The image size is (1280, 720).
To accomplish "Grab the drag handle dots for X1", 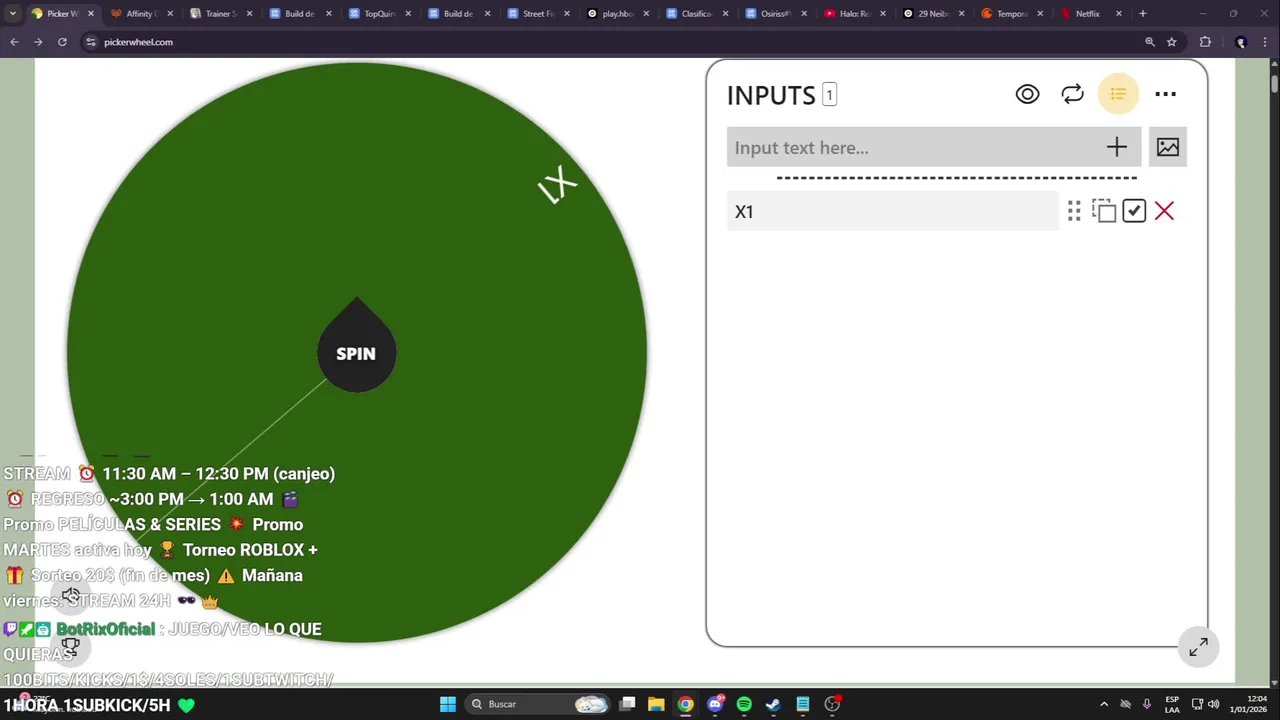I will [x=1074, y=211].
